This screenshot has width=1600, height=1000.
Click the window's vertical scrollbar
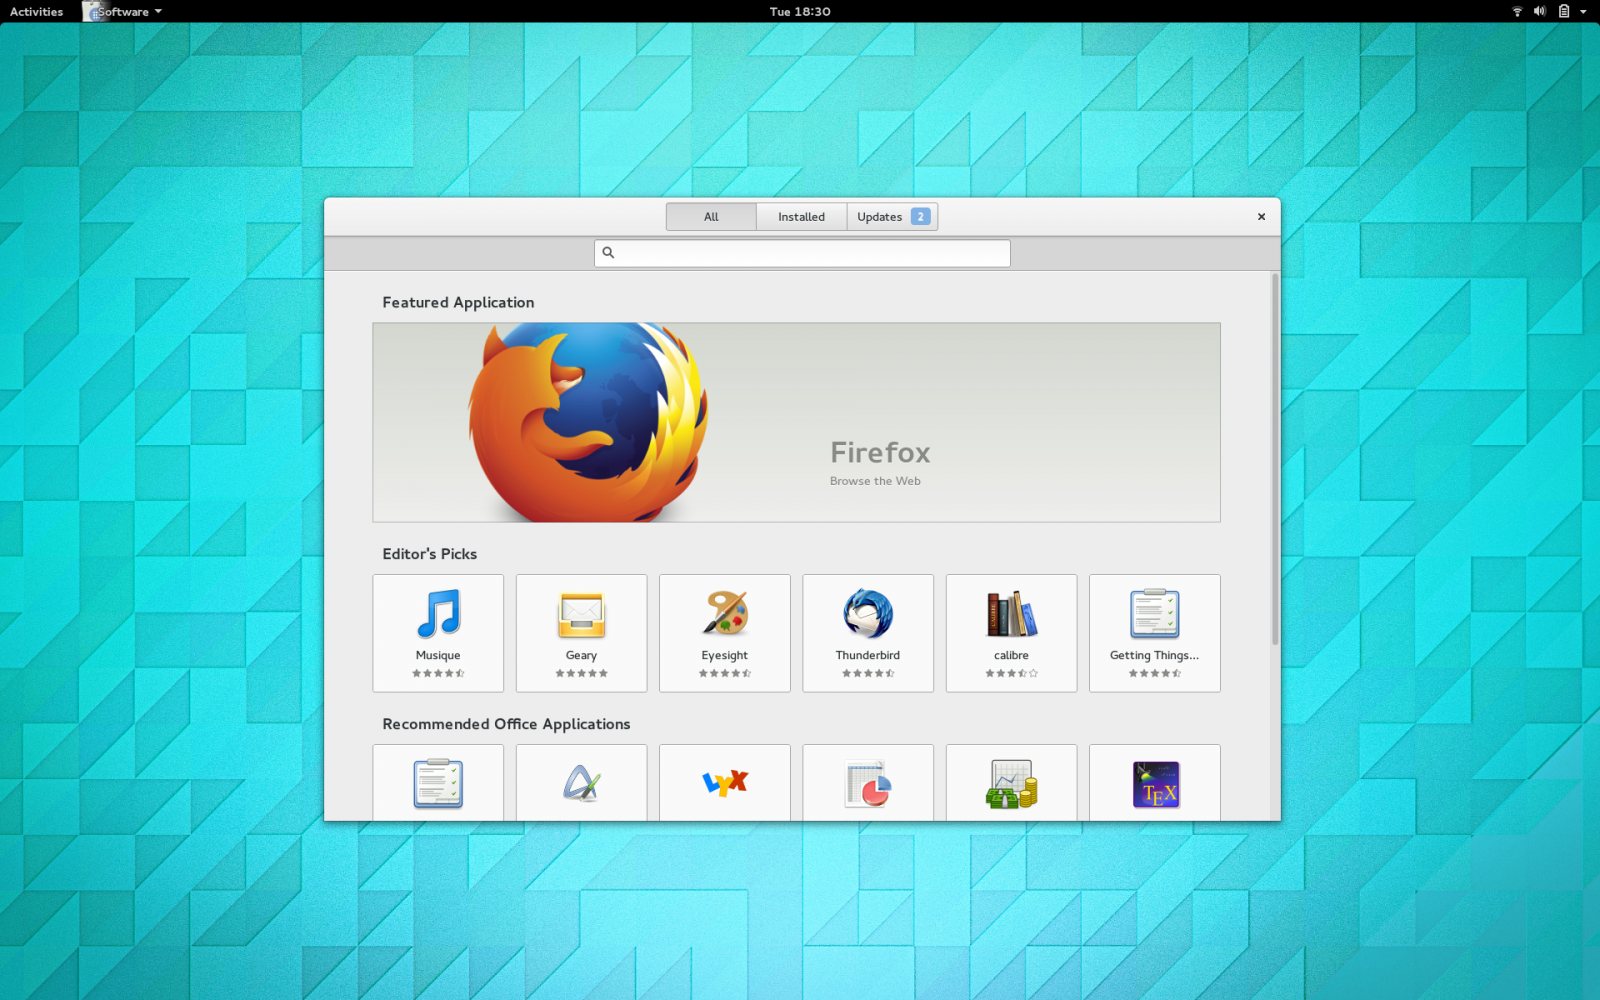point(1275,460)
